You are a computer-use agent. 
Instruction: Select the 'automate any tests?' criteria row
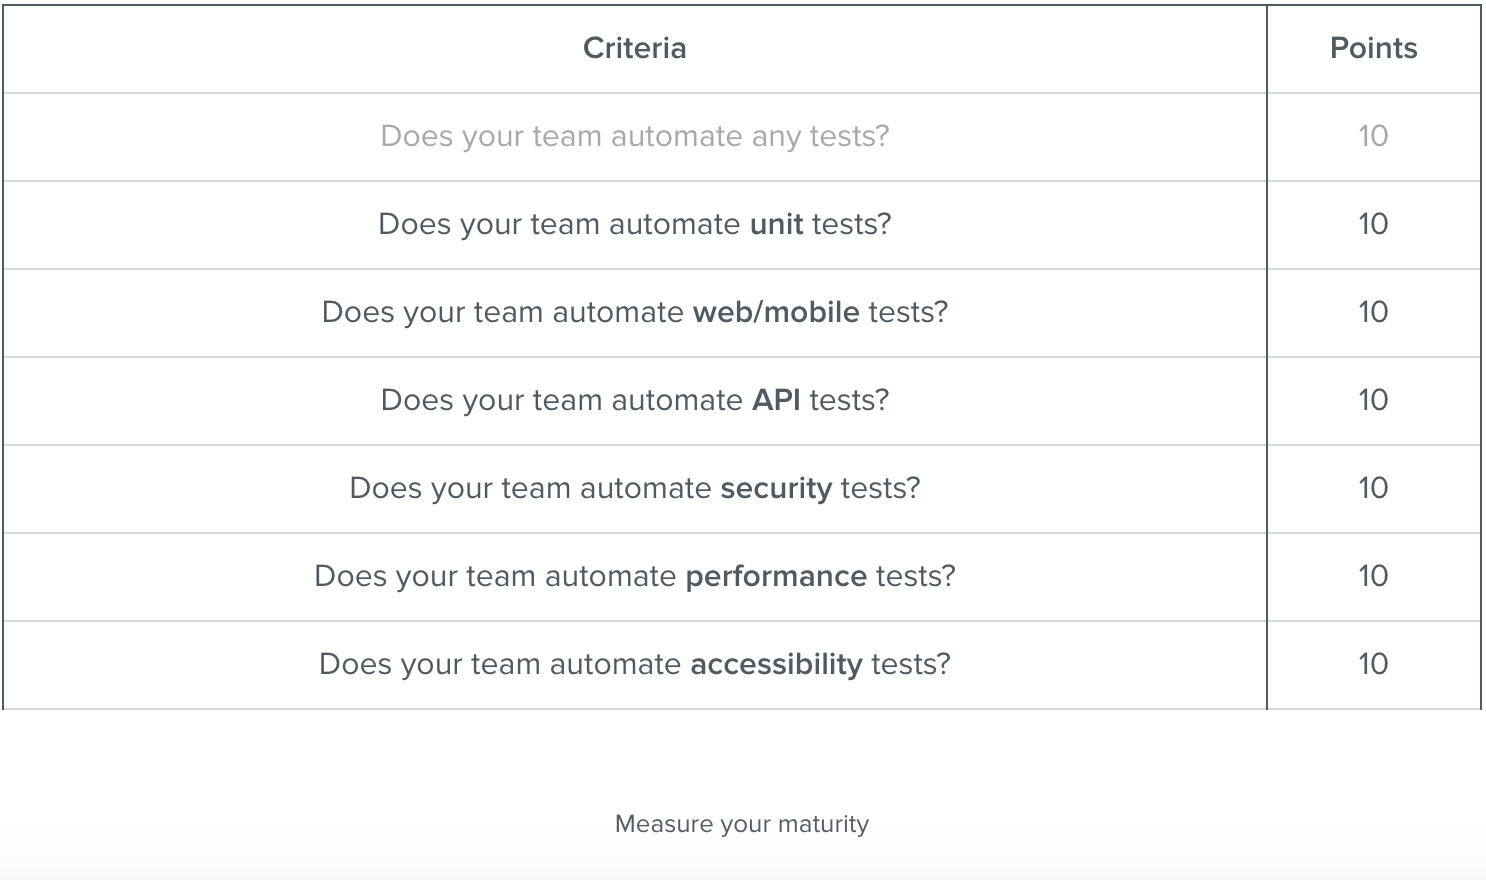tap(634, 136)
